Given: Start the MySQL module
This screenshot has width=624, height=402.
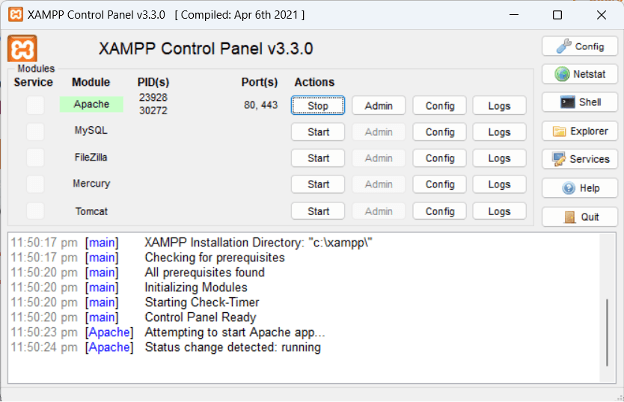Looking at the screenshot, I should 318,132.
